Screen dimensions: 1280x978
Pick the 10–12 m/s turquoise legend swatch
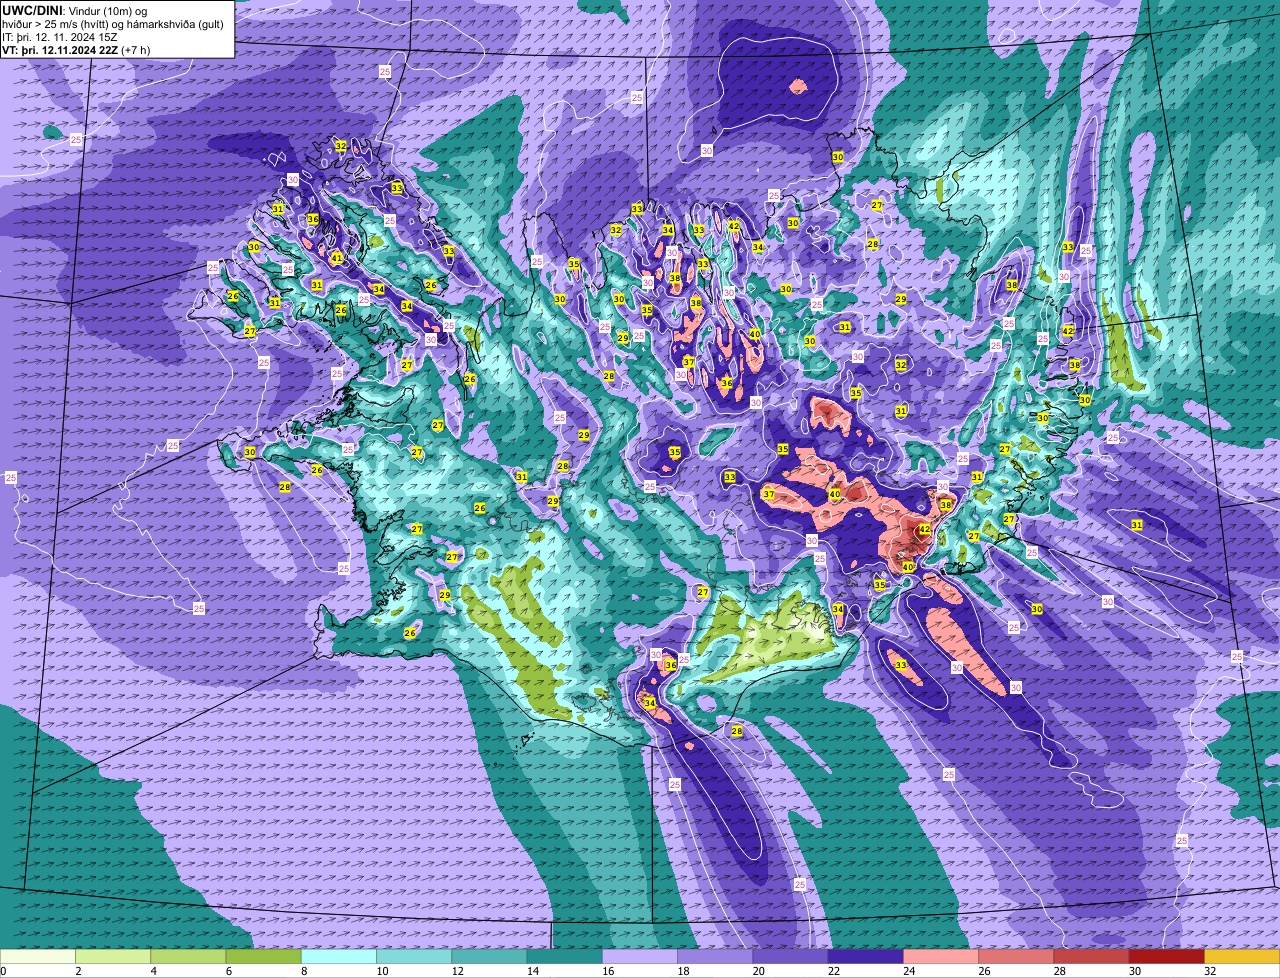pos(414,957)
